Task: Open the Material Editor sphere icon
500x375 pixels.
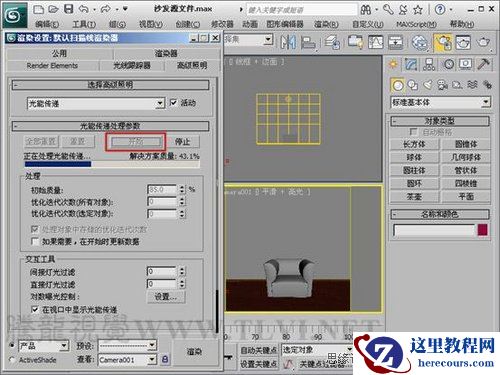Action: click(419, 42)
